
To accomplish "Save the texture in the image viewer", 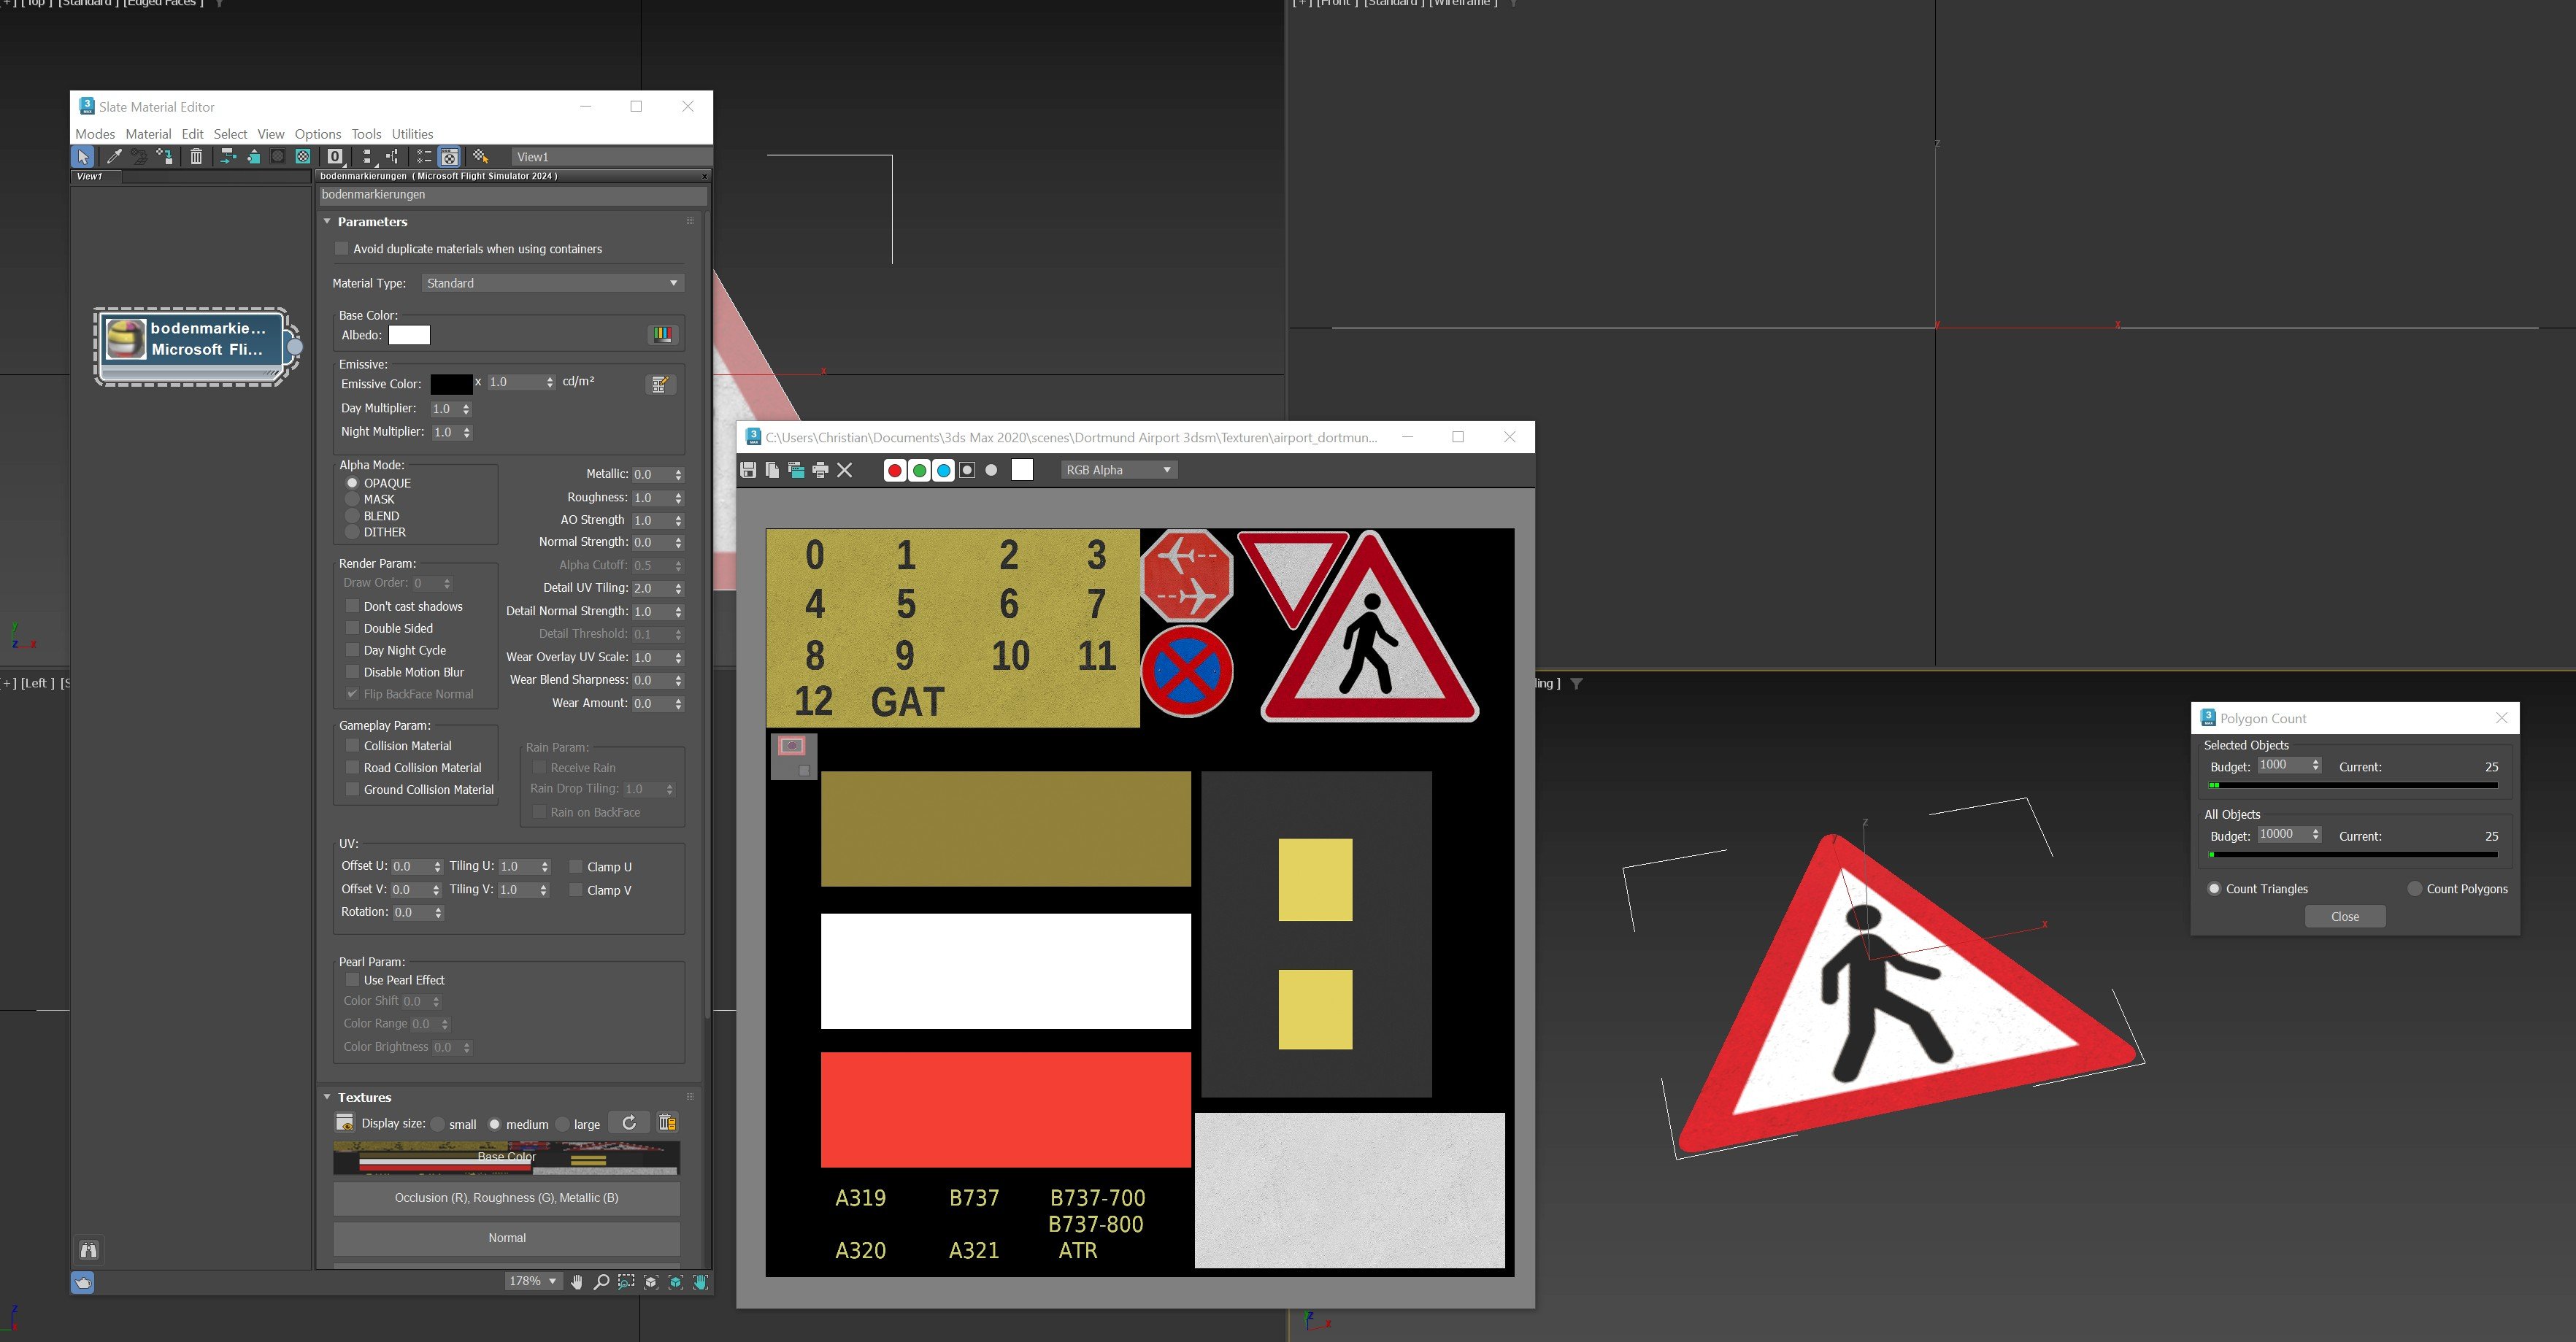I will click(748, 470).
